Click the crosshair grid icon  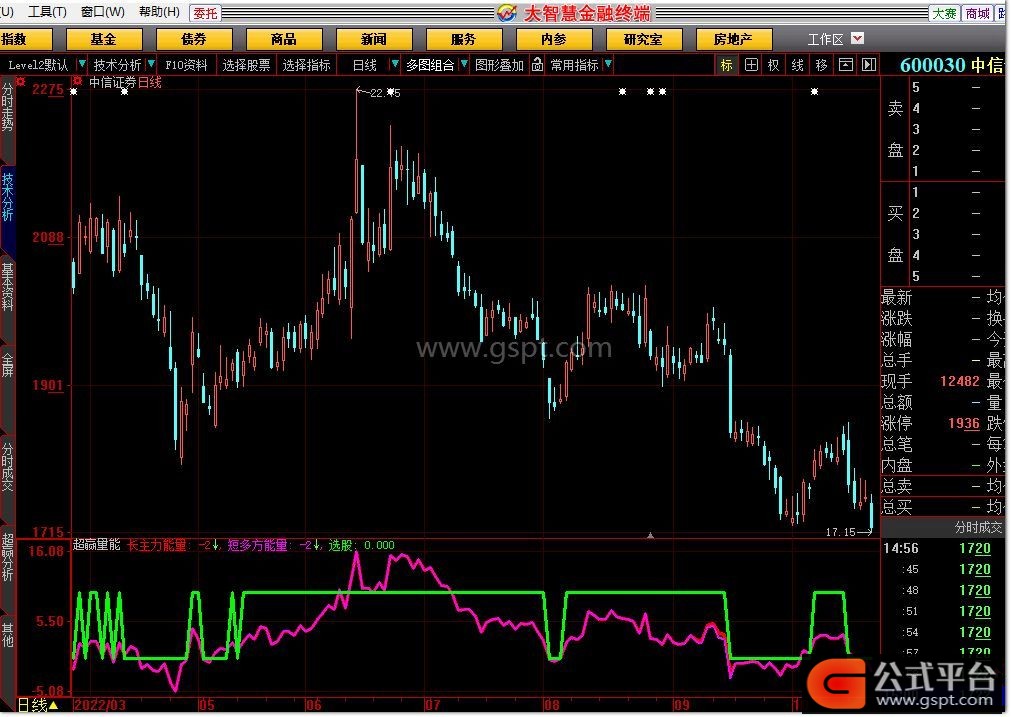[751, 65]
